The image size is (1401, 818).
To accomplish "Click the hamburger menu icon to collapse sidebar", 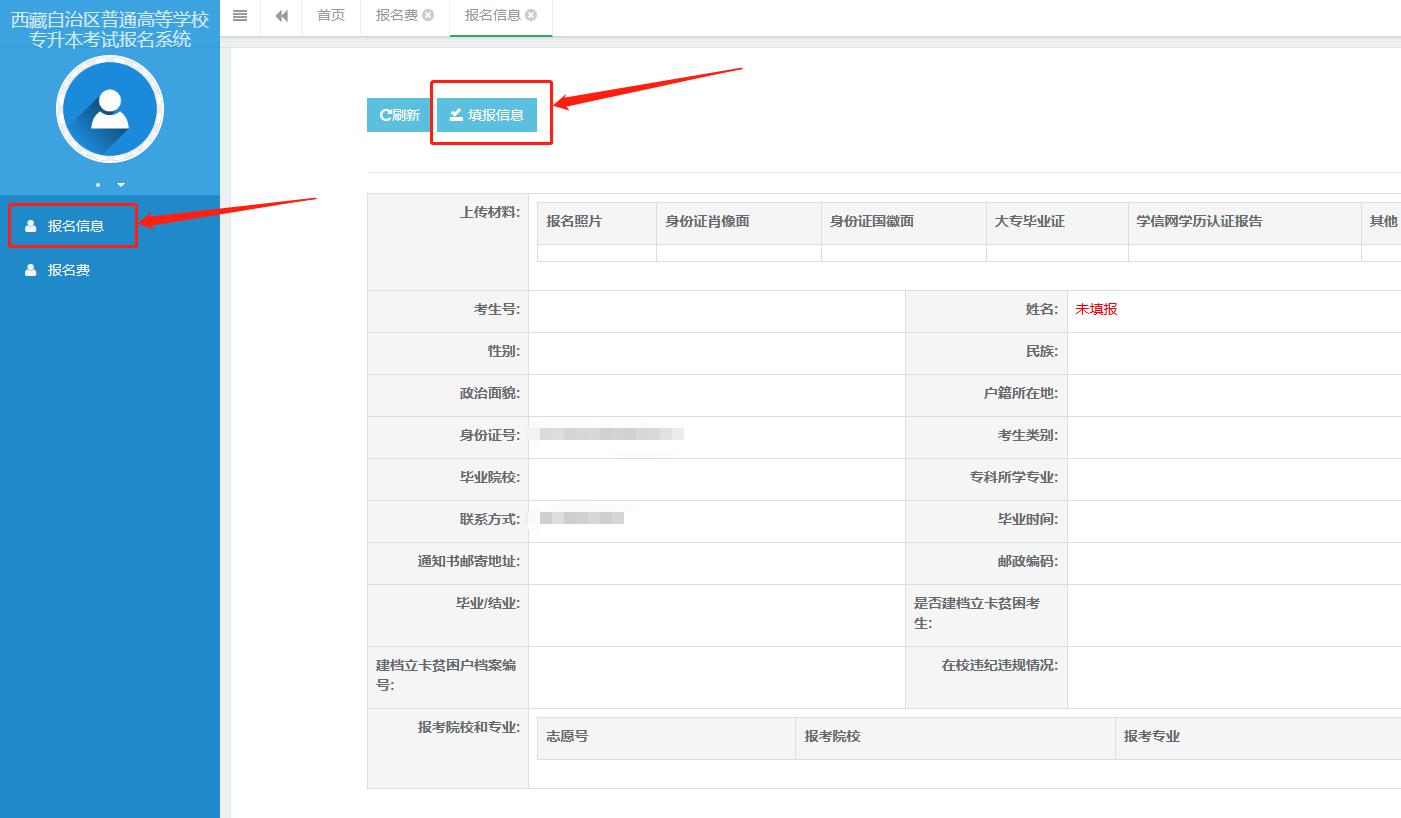I will (240, 16).
